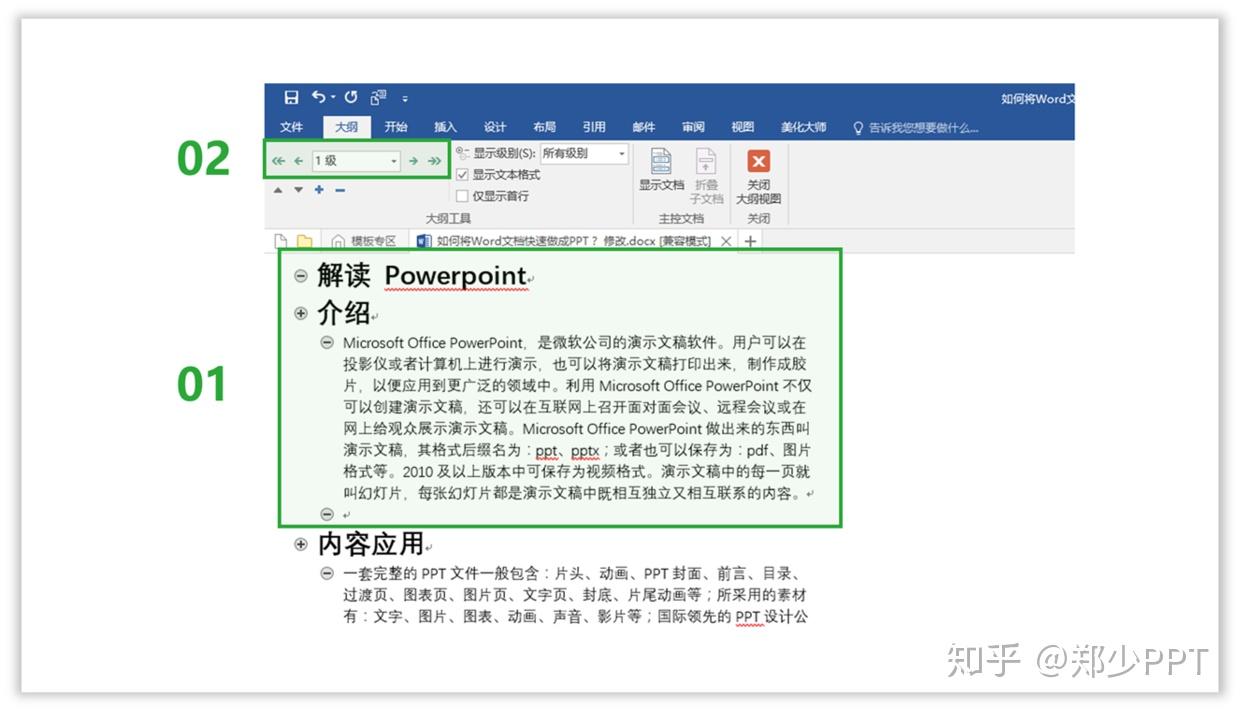Click the 折叠子文档 button

tap(706, 176)
